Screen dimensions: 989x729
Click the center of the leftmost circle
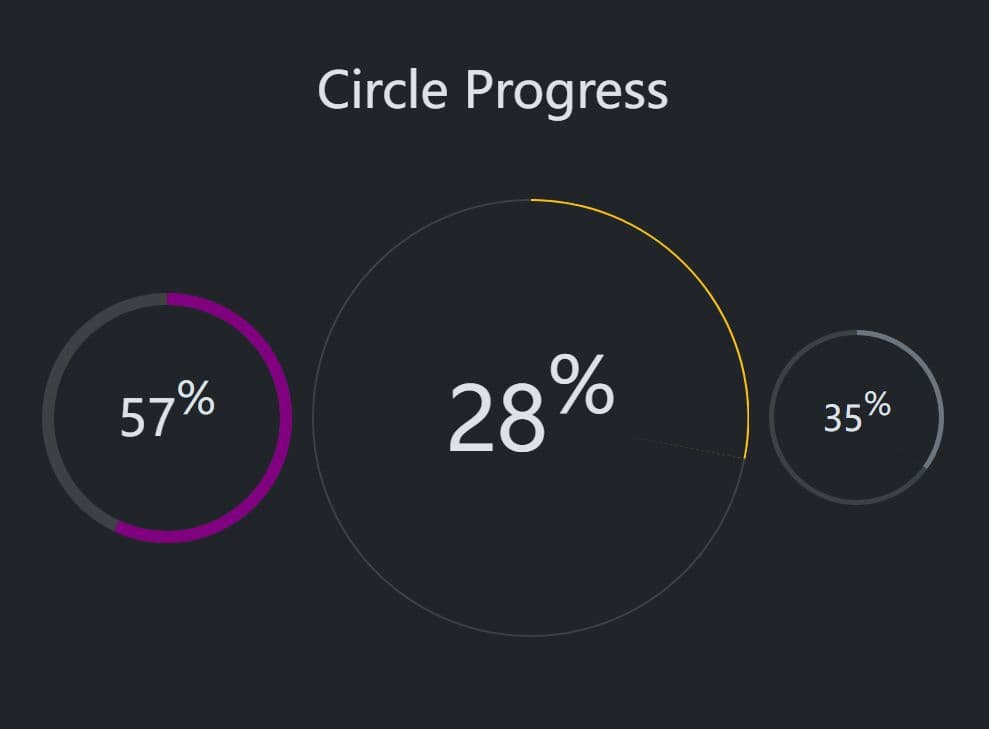pyautogui.click(x=165, y=410)
